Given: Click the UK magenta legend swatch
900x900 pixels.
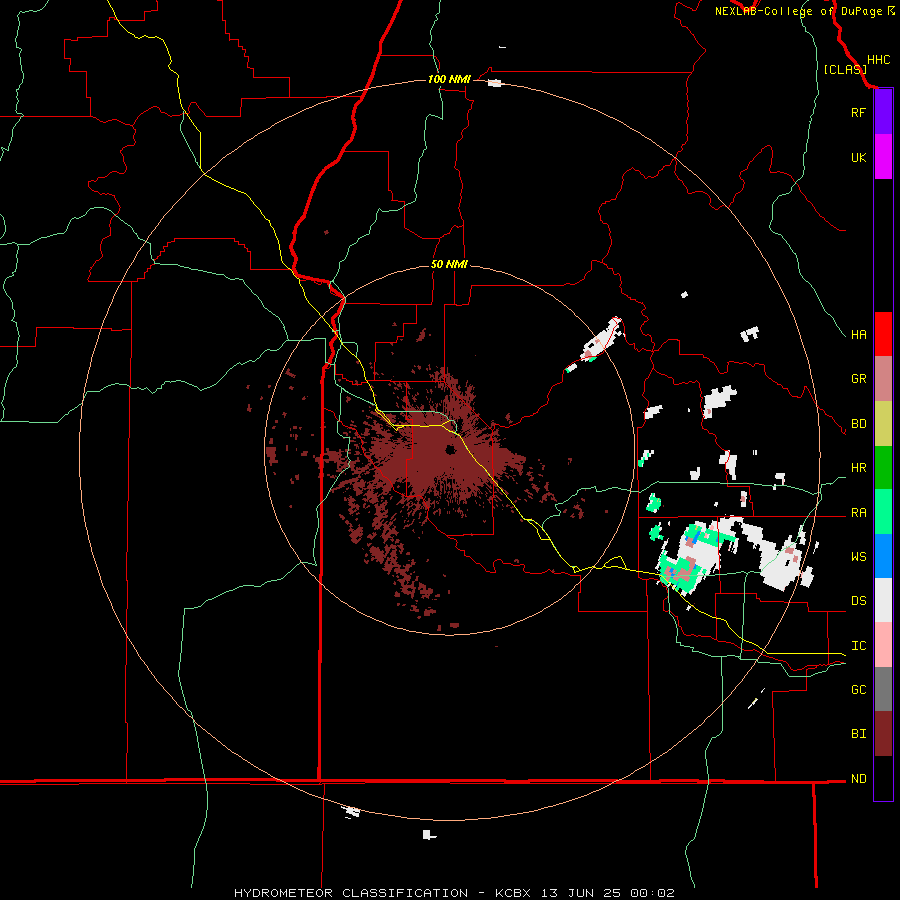Looking at the screenshot, I should 883,157.
